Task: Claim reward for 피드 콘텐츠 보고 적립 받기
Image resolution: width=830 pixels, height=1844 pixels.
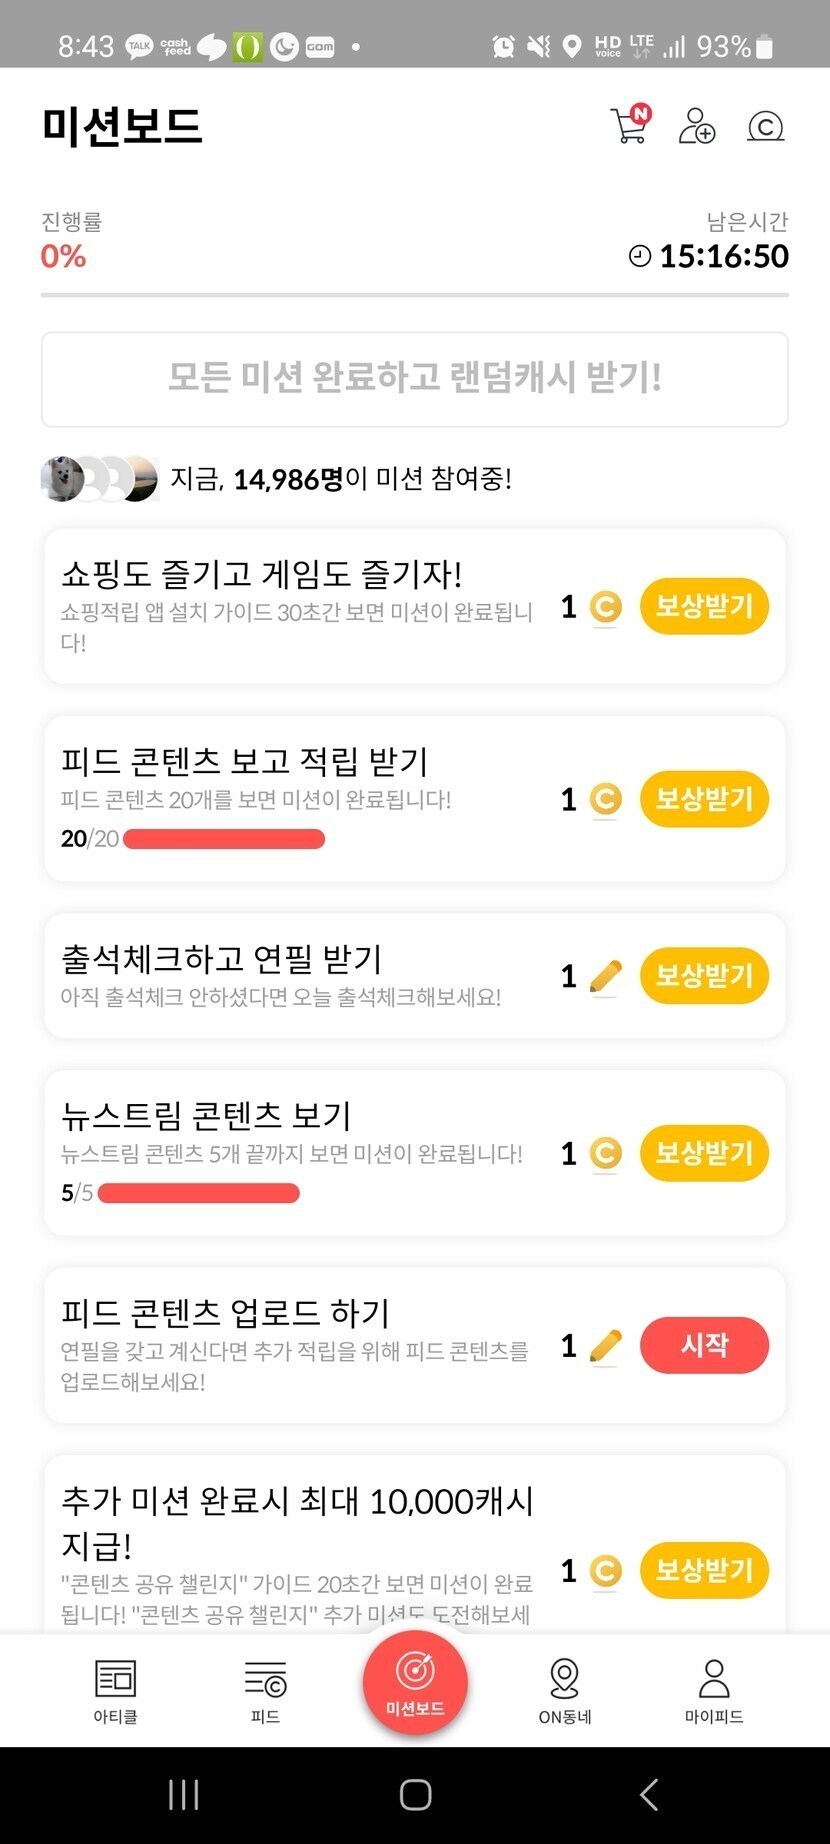Action: click(704, 799)
